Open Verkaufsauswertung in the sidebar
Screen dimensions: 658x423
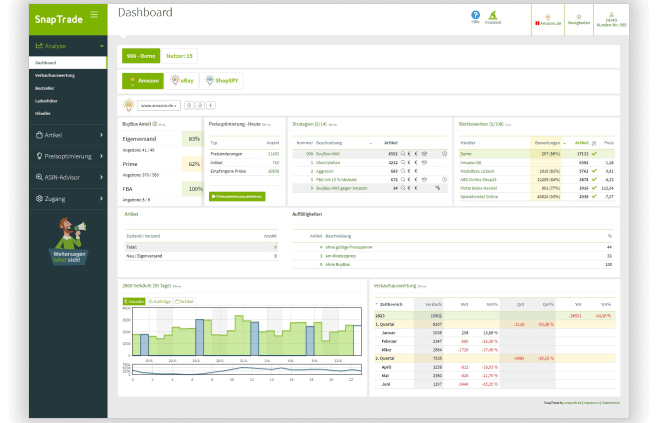coord(55,76)
